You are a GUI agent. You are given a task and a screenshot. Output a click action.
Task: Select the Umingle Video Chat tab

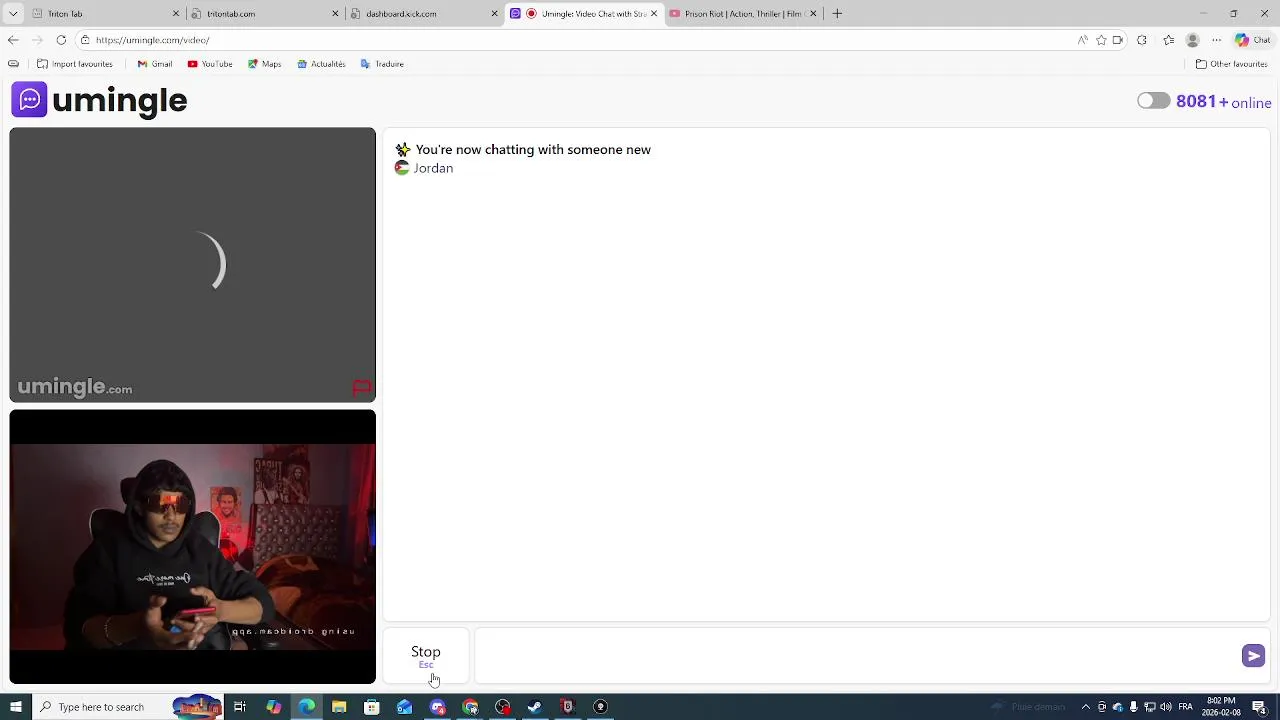(585, 14)
